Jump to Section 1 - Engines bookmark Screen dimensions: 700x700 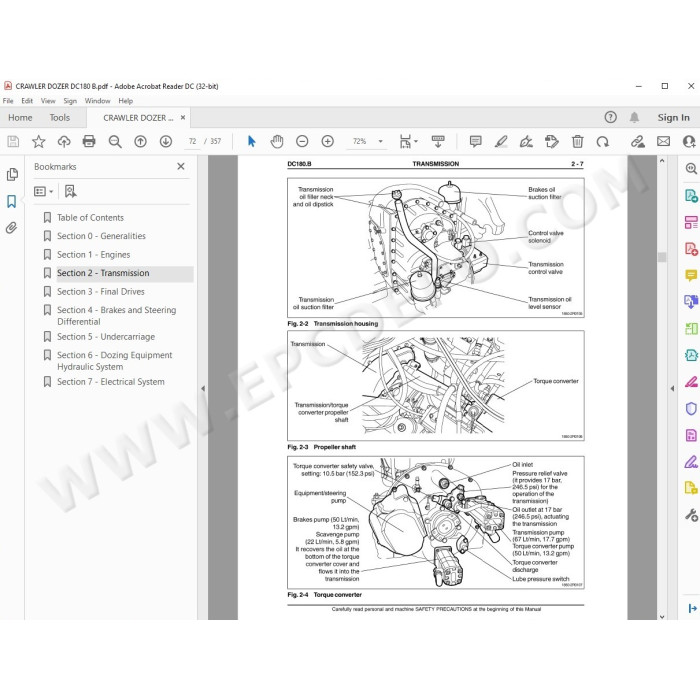point(94,255)
